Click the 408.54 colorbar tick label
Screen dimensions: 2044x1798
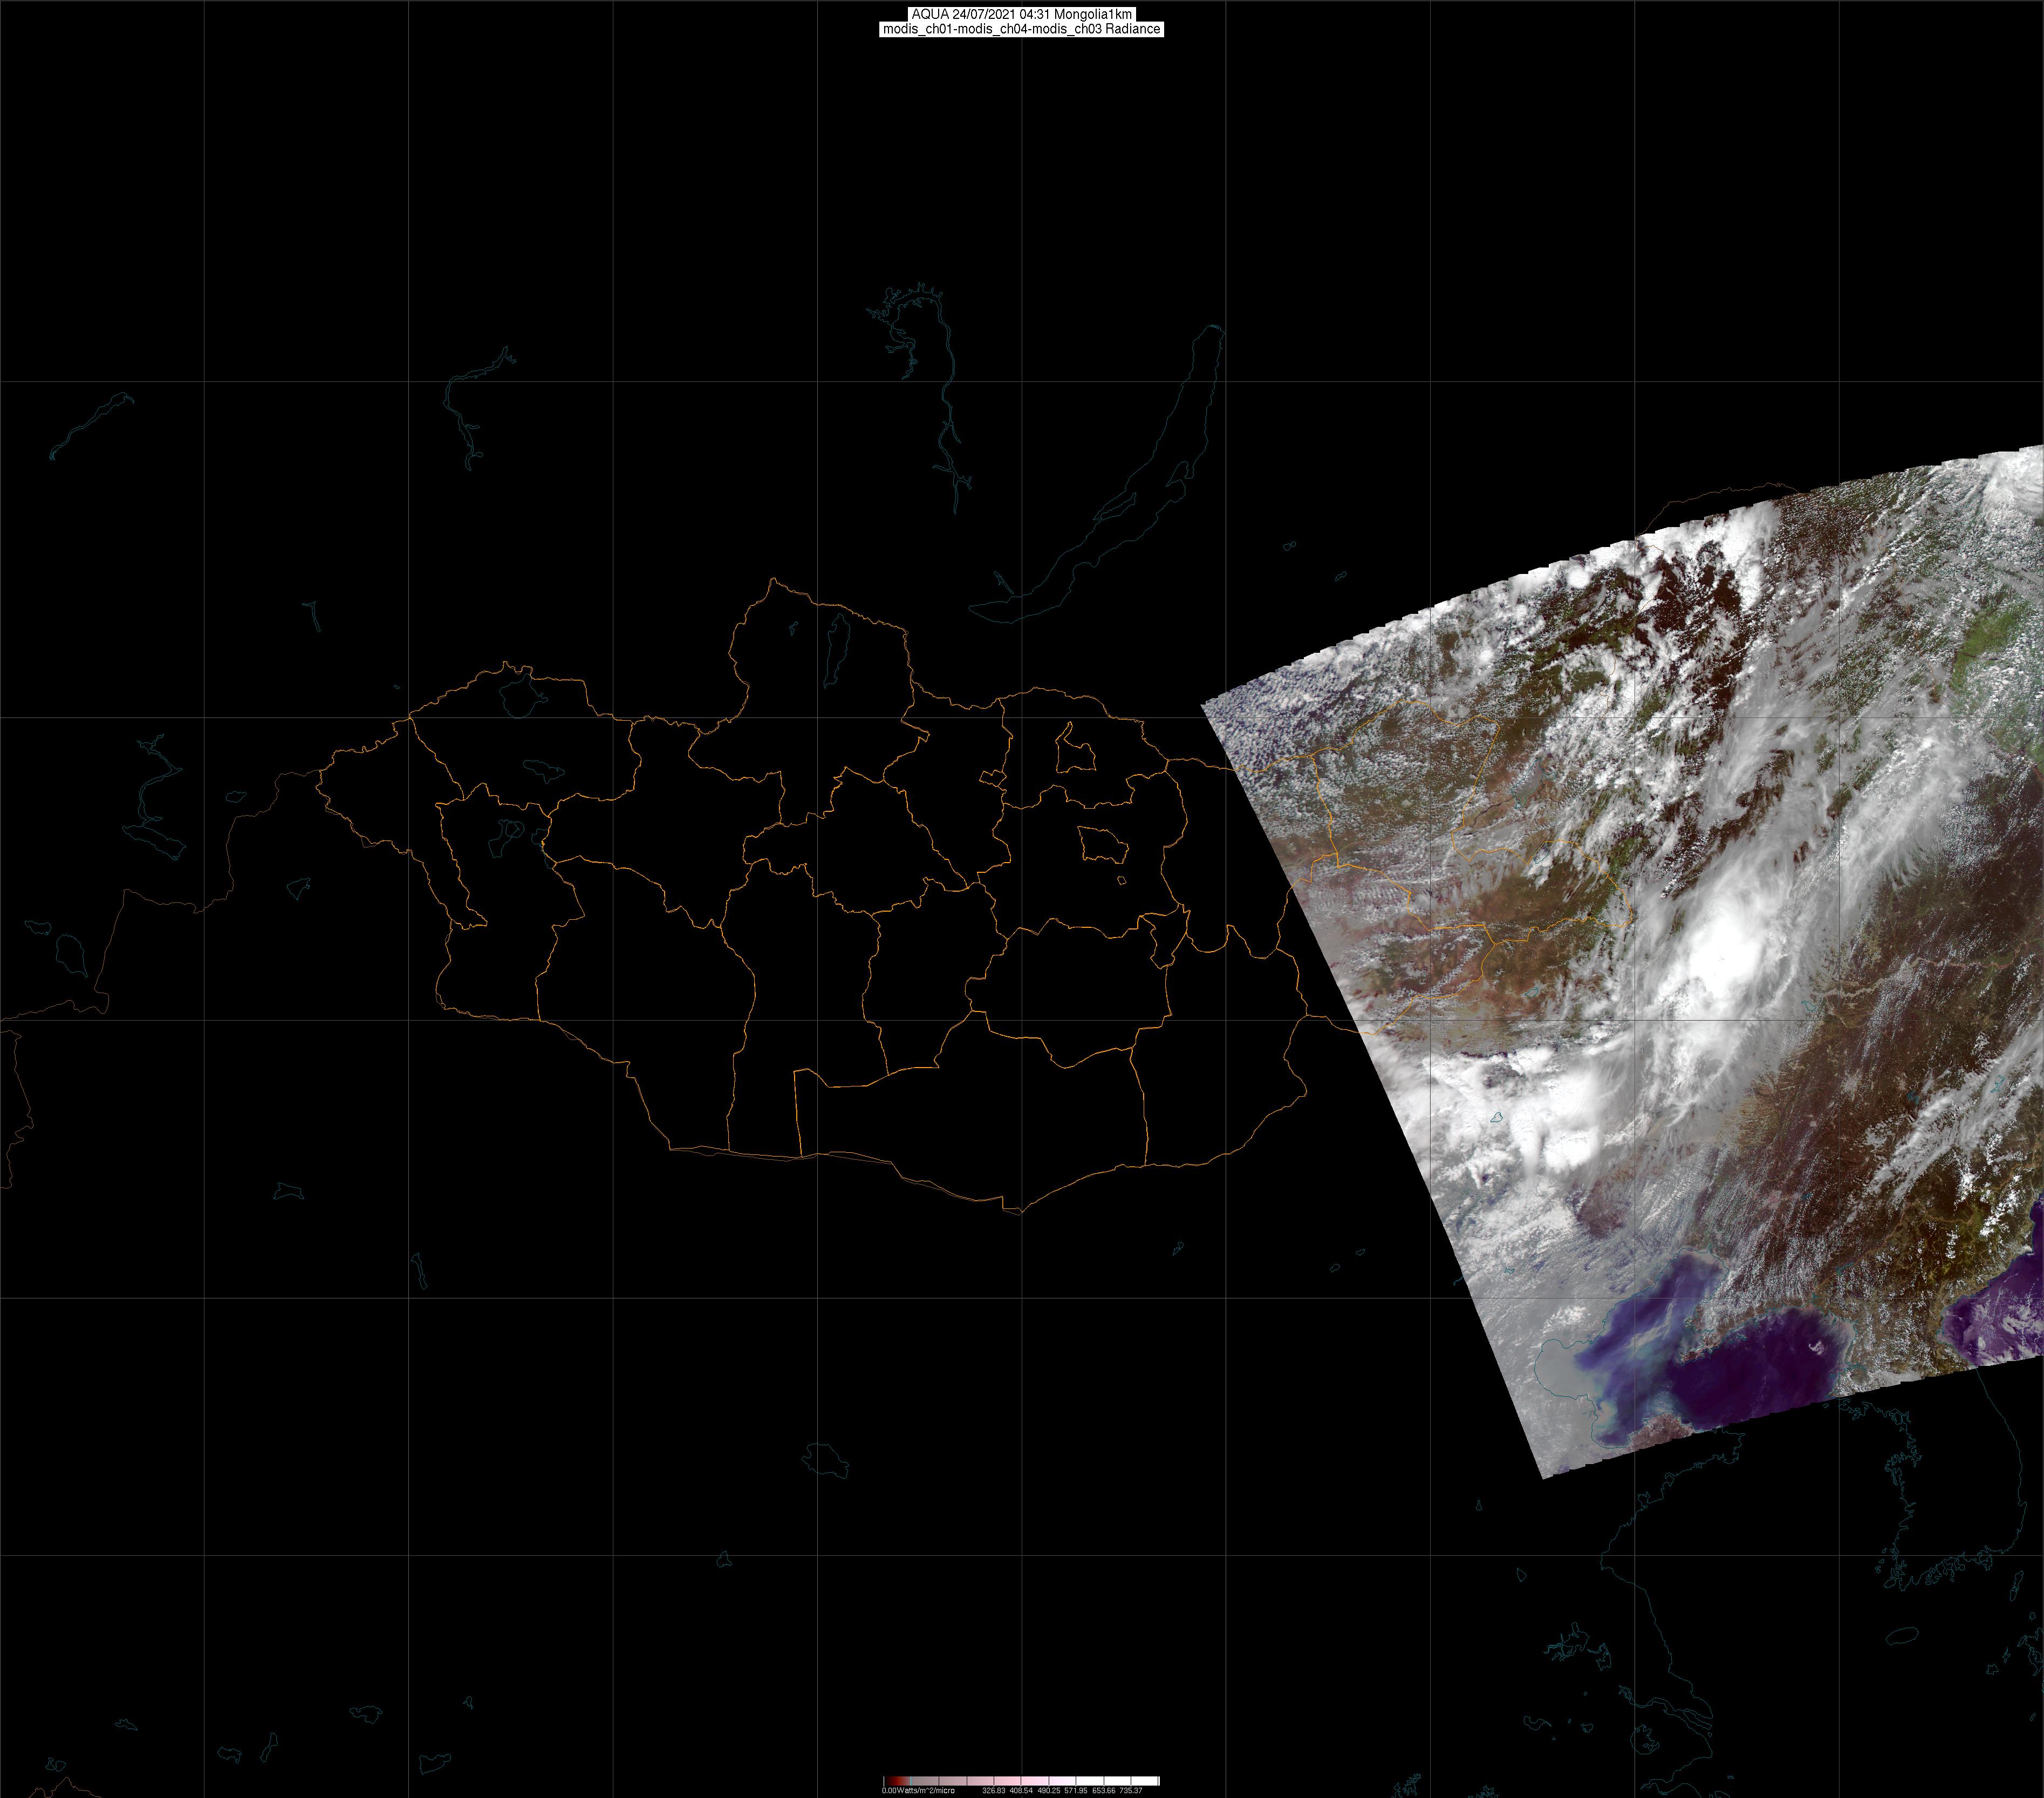[1021, 1791]
